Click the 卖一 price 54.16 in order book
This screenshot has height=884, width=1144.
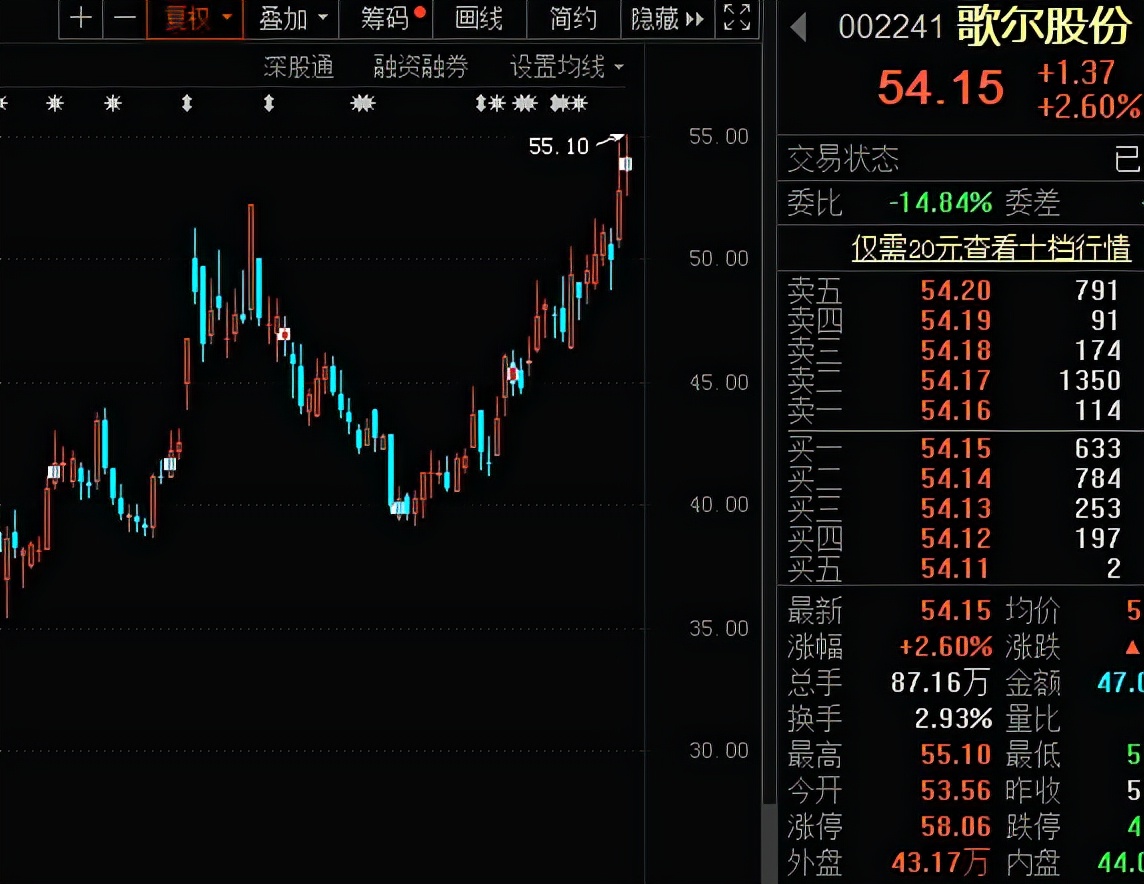(x=955, y=410)
